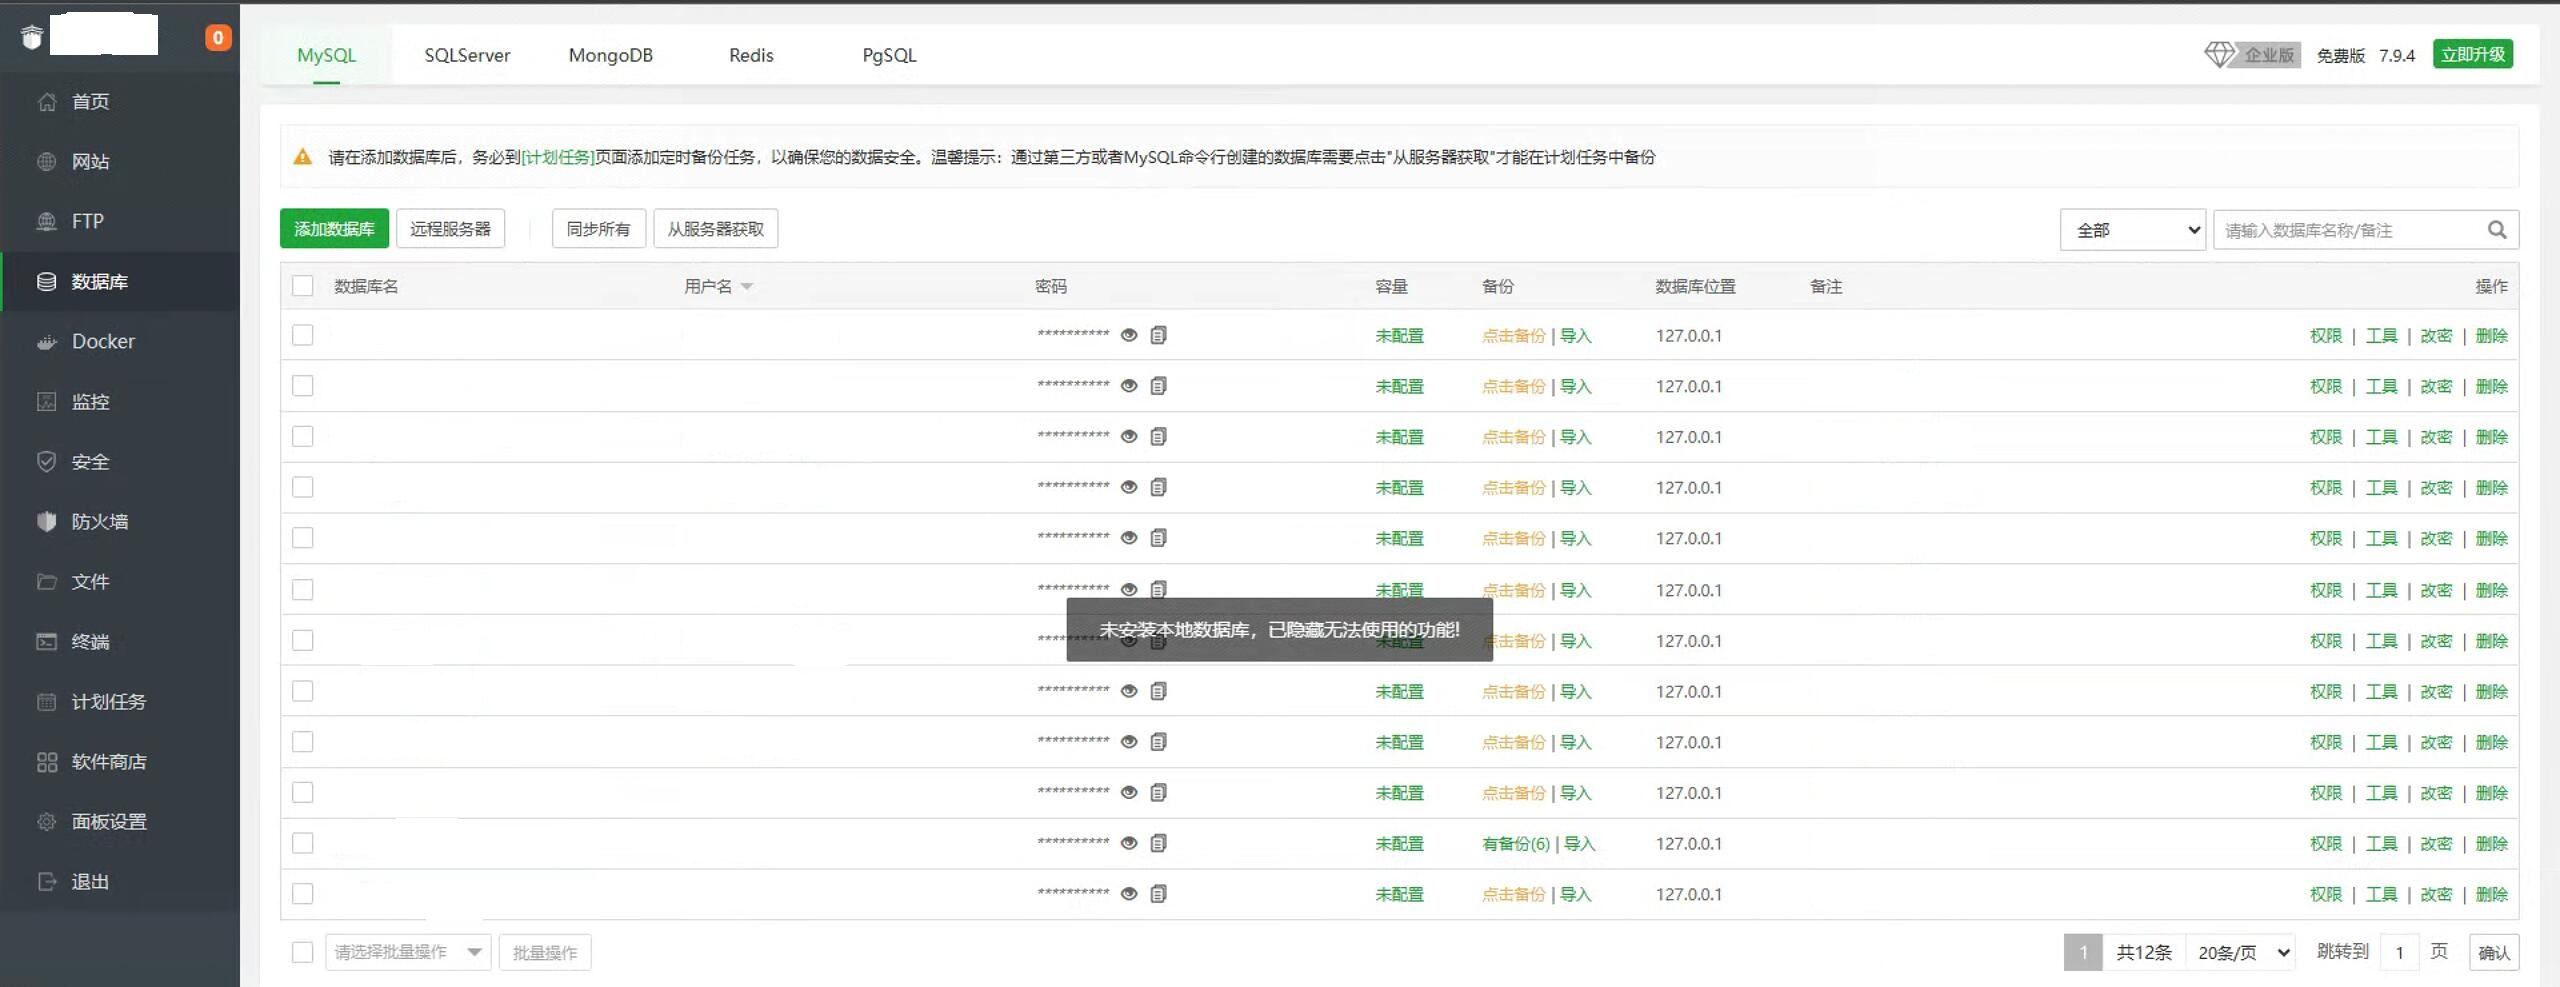Open the terminal icon in sidebar

click(47, 642)
